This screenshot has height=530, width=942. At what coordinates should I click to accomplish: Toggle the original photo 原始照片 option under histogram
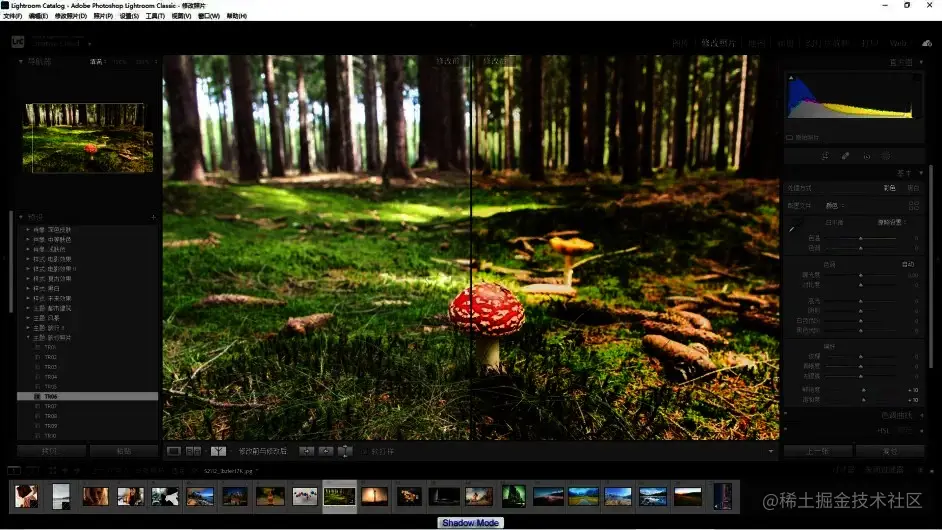click(x=803, y=138)
